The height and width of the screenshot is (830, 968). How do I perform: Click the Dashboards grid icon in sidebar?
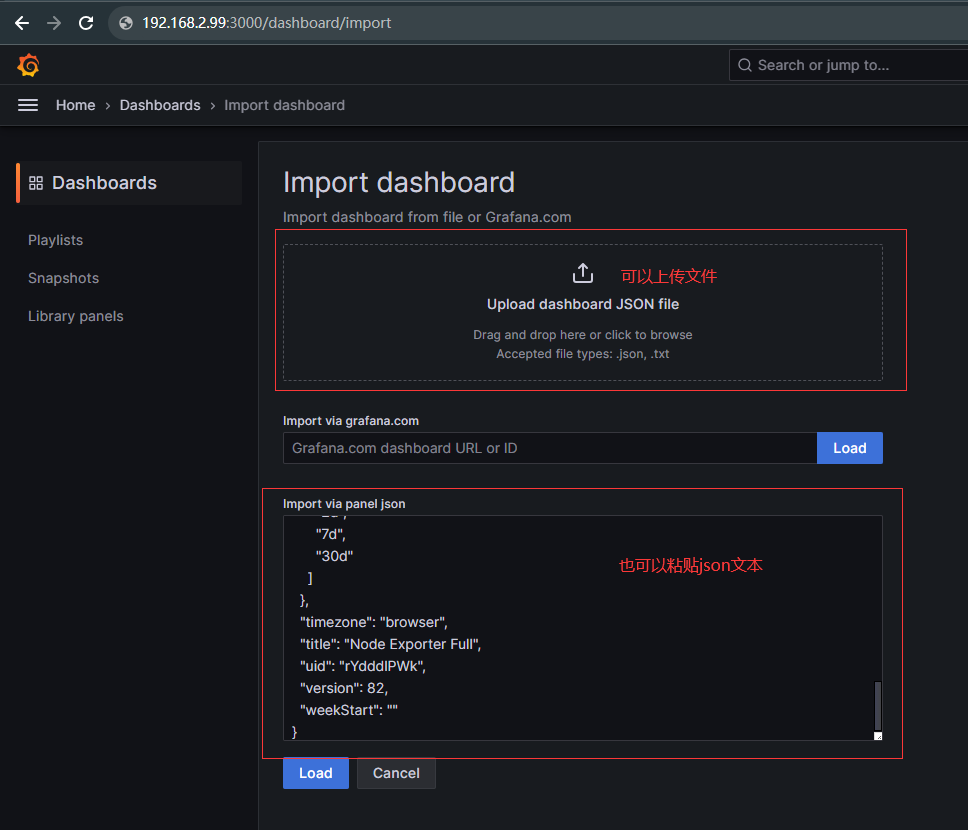point(36,183)
